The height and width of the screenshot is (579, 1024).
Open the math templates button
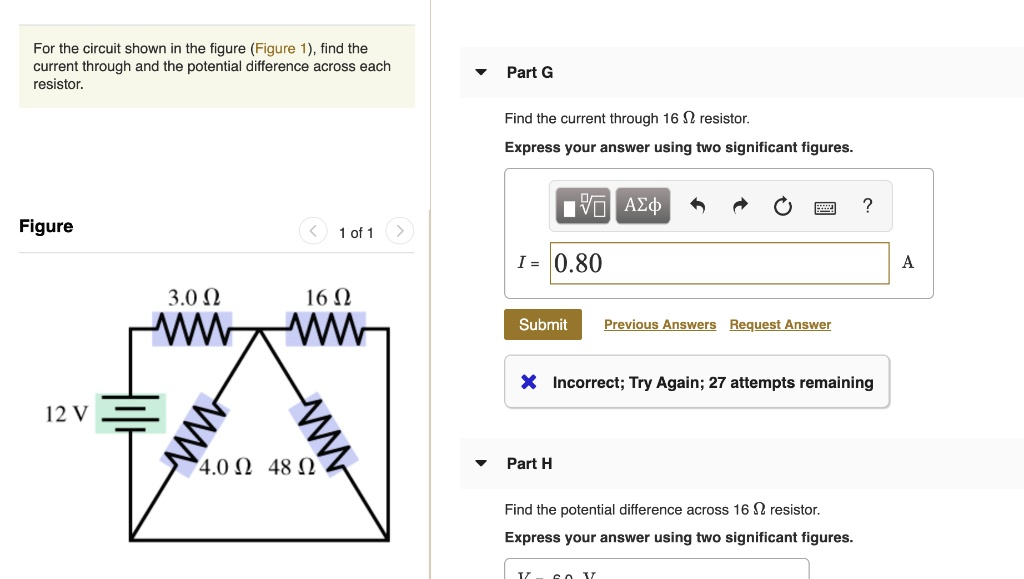pos(582,206)
